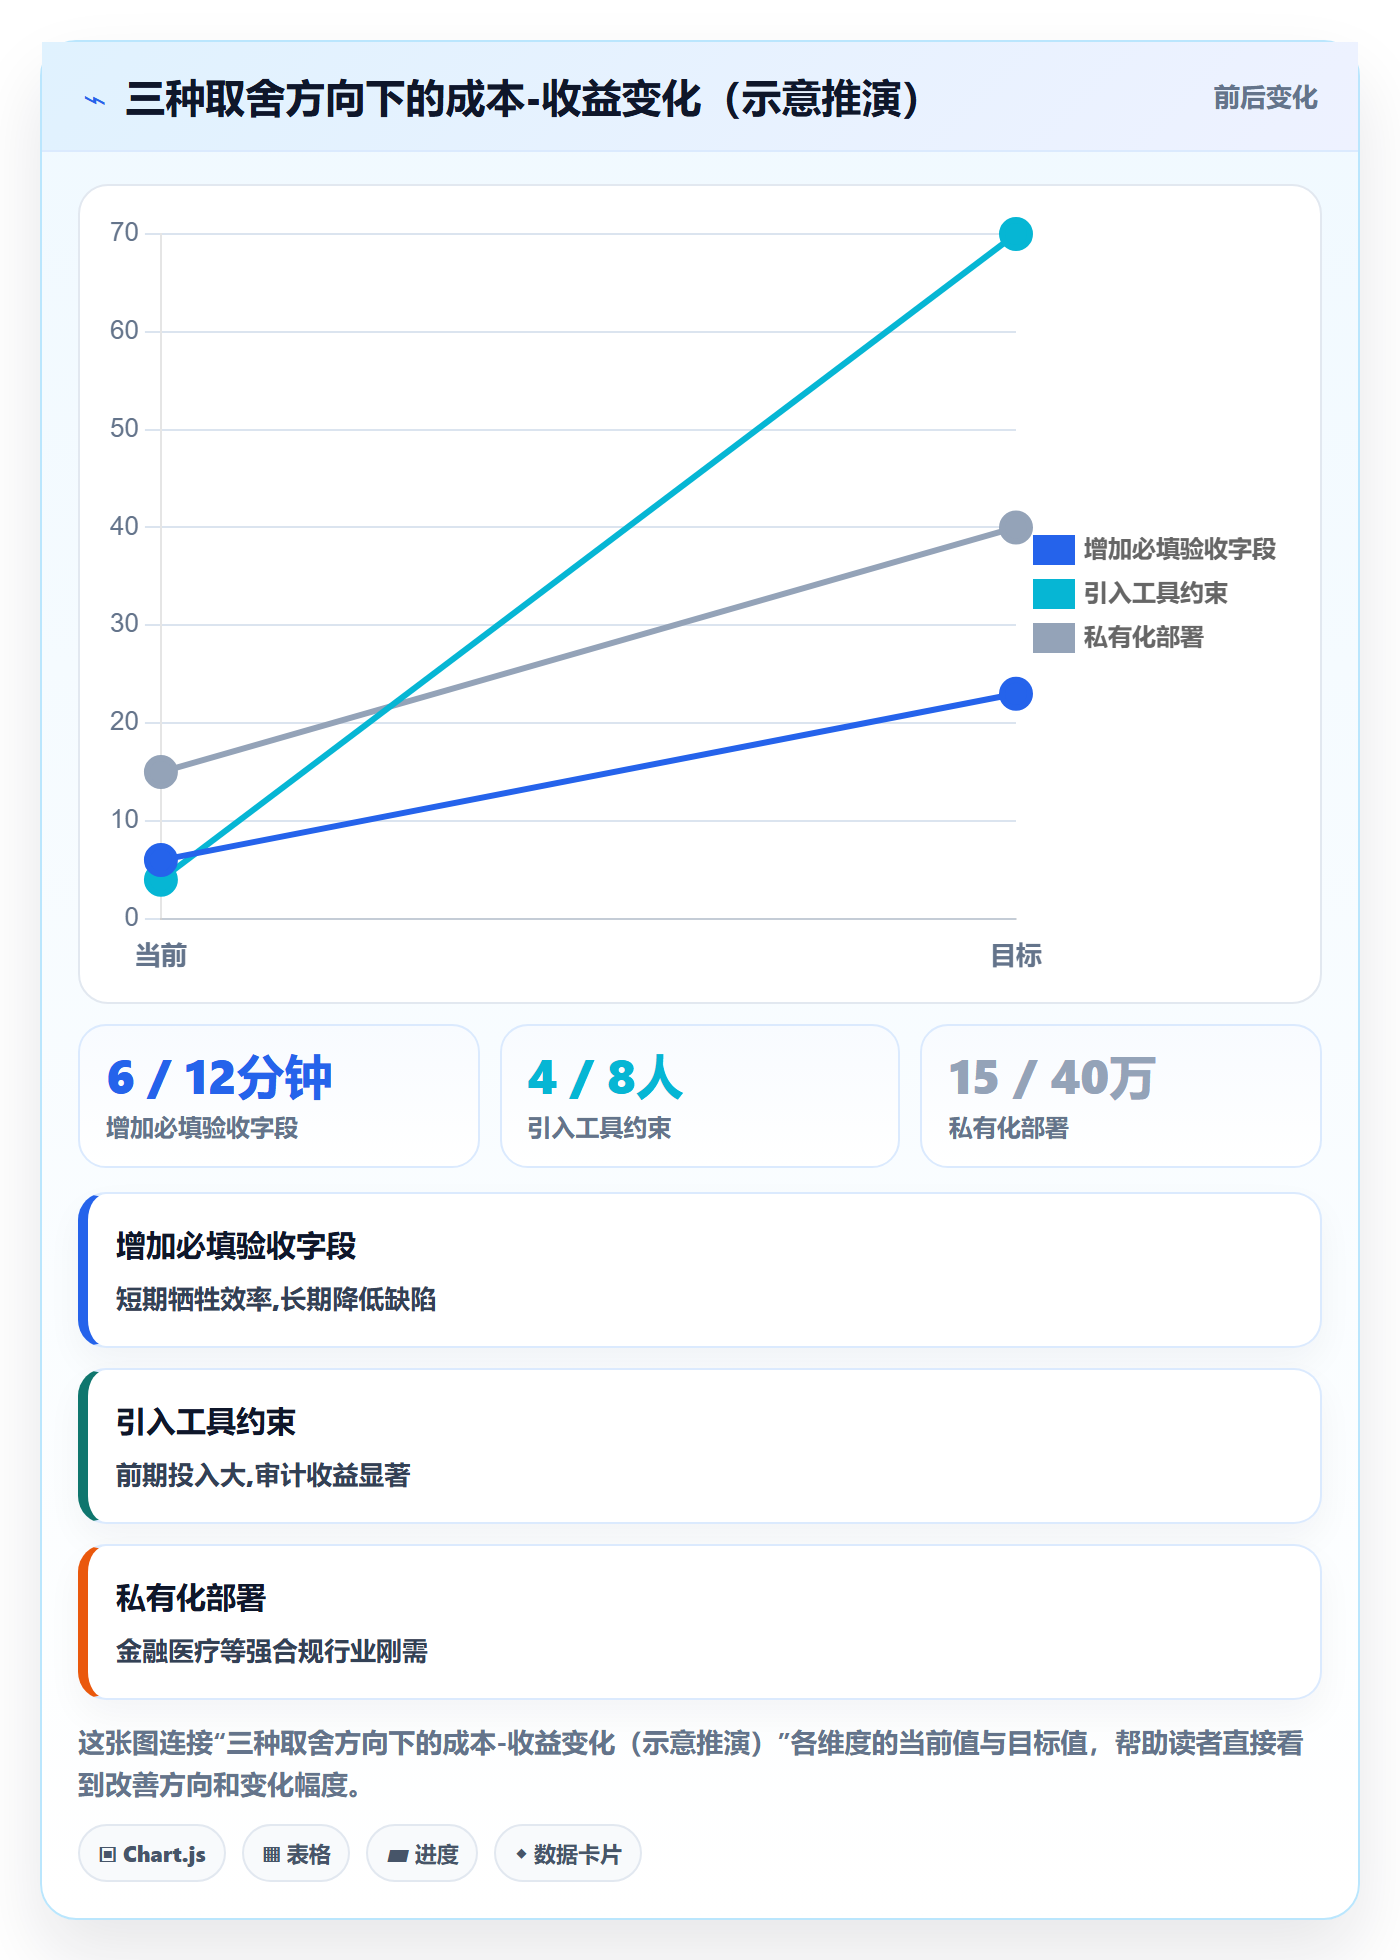Click the teal data point at value 70
This screenshot has height=1960, width=1400.
pos(1016,234)
